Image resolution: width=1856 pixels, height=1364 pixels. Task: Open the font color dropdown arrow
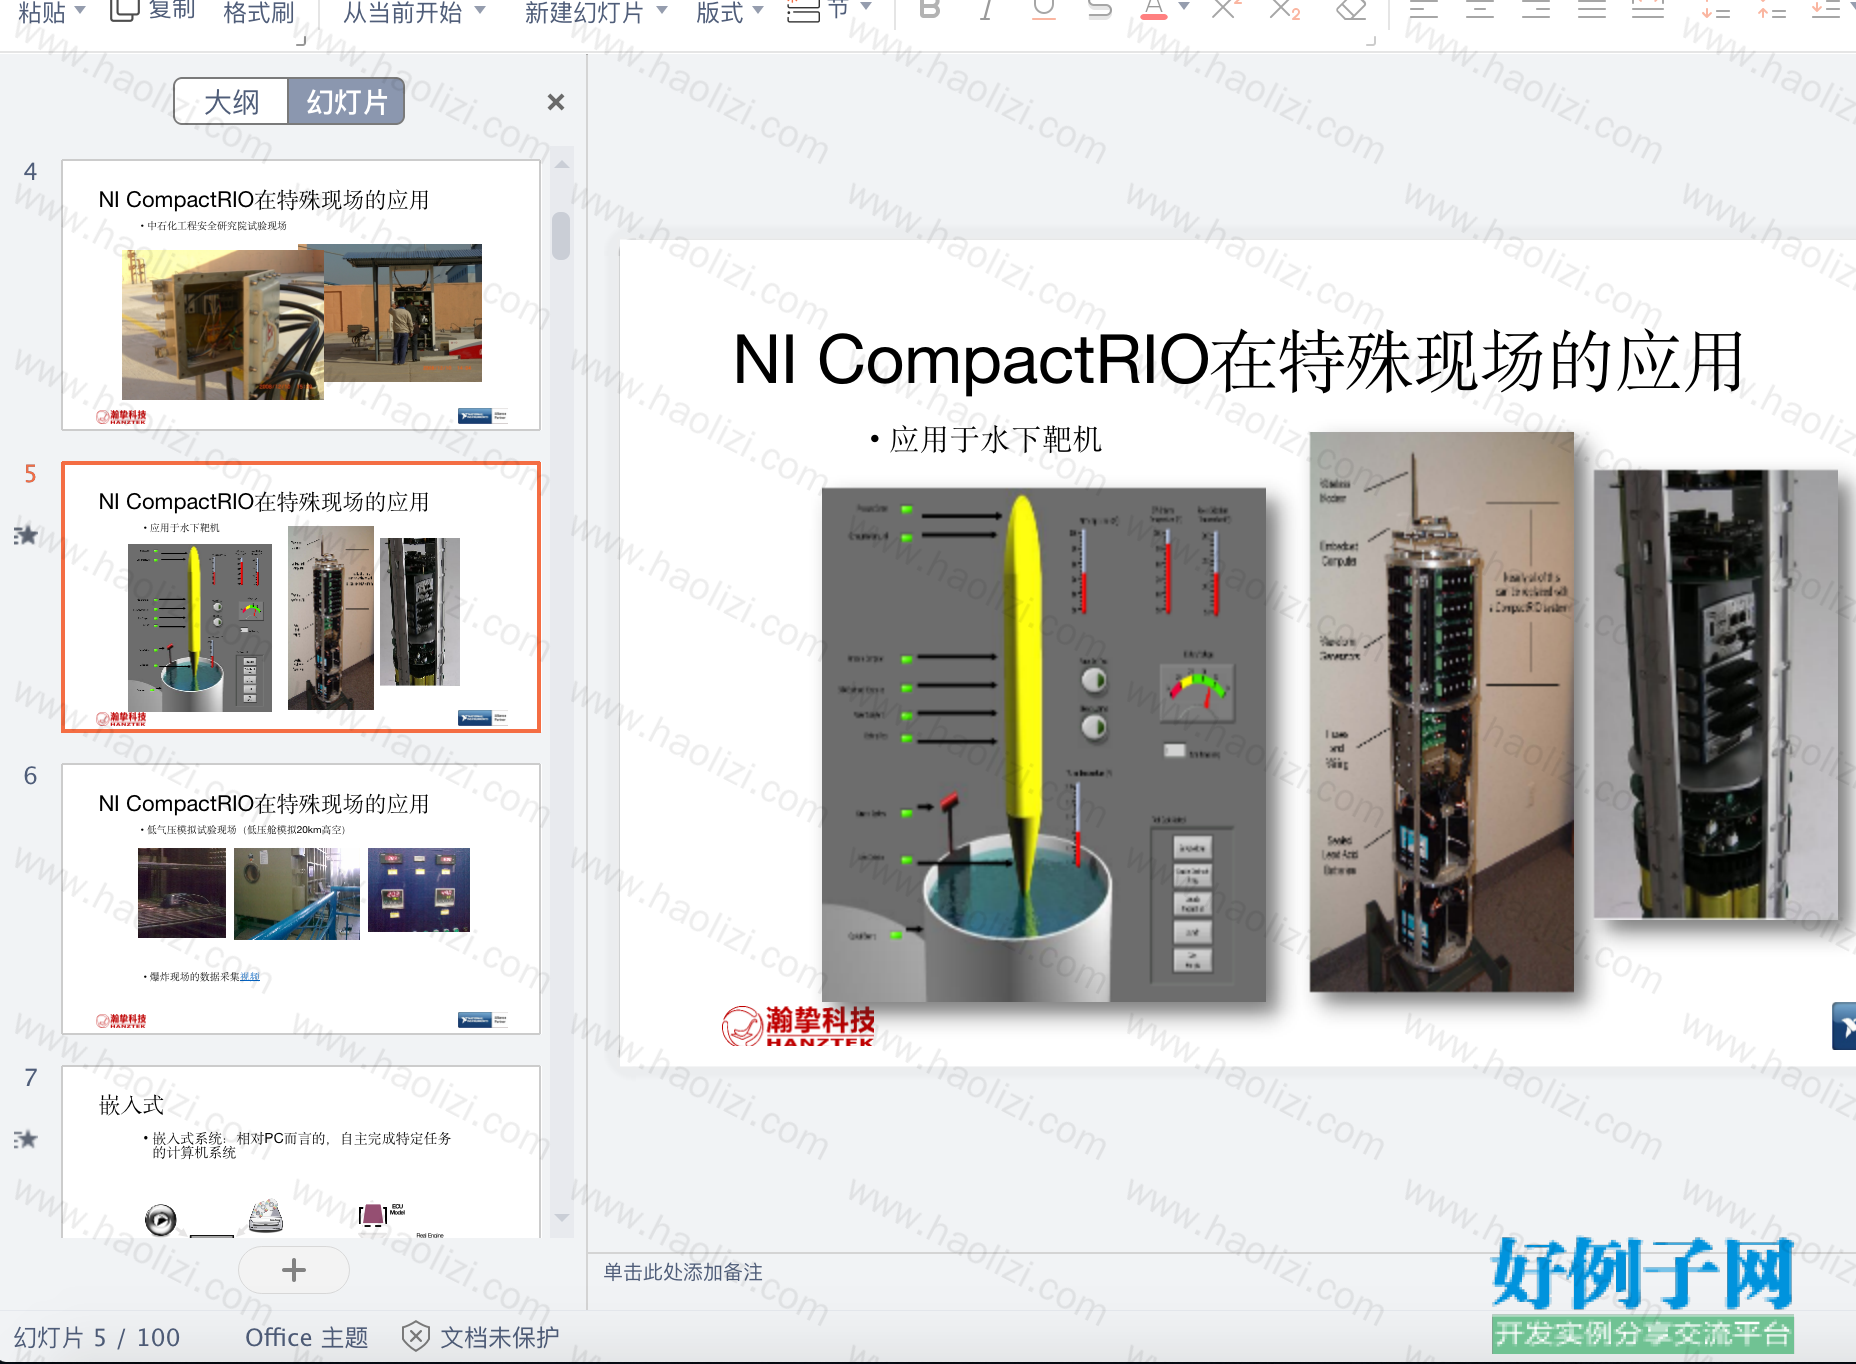(x=1184, y=8)
